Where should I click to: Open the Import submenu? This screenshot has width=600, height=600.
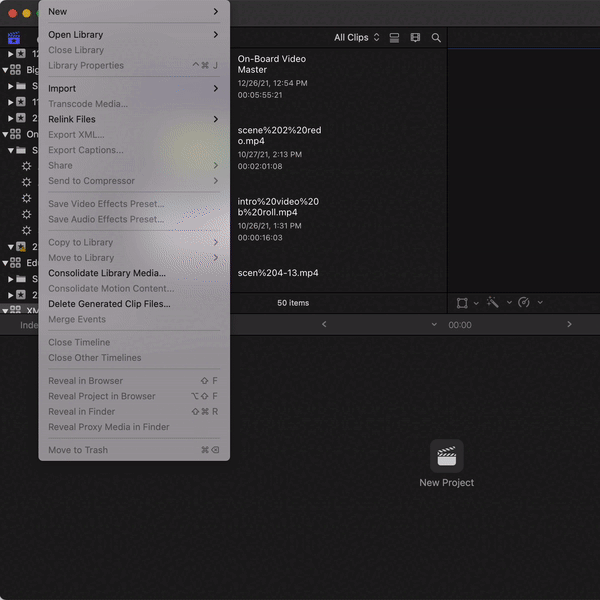tap(134, 88)
